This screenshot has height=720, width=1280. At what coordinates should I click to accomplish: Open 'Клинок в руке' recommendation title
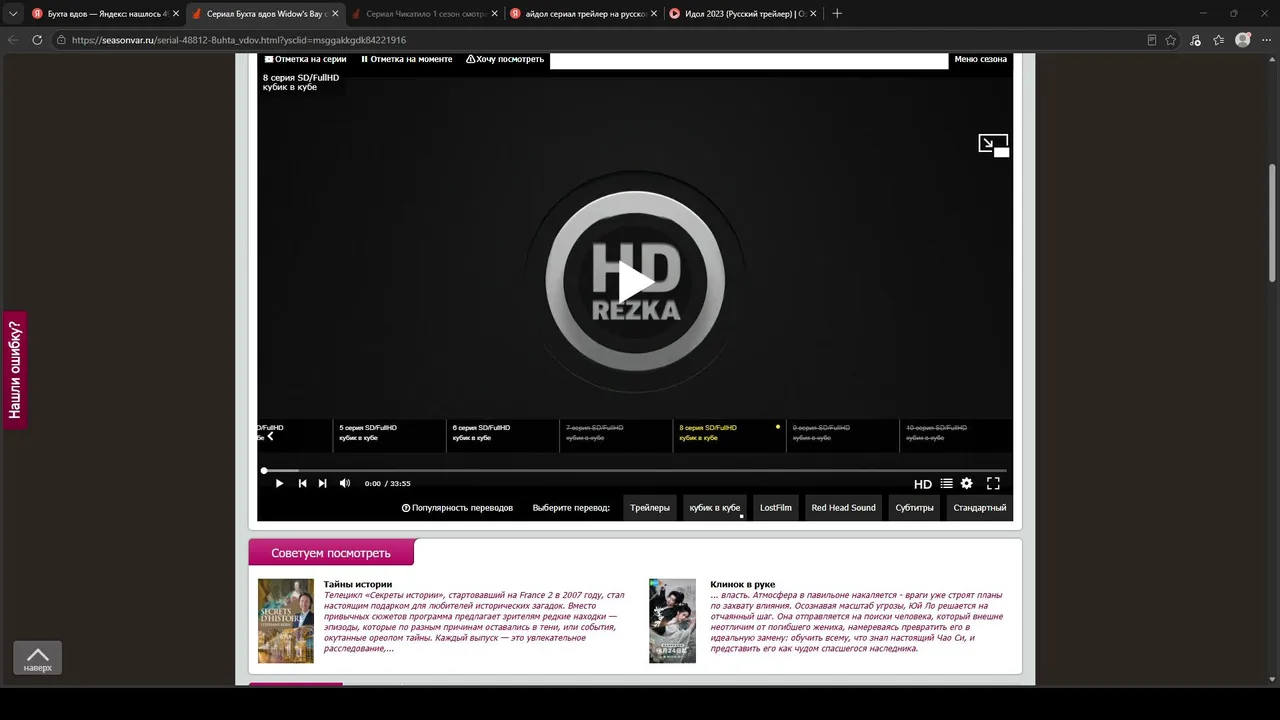[x=743, y=584]
